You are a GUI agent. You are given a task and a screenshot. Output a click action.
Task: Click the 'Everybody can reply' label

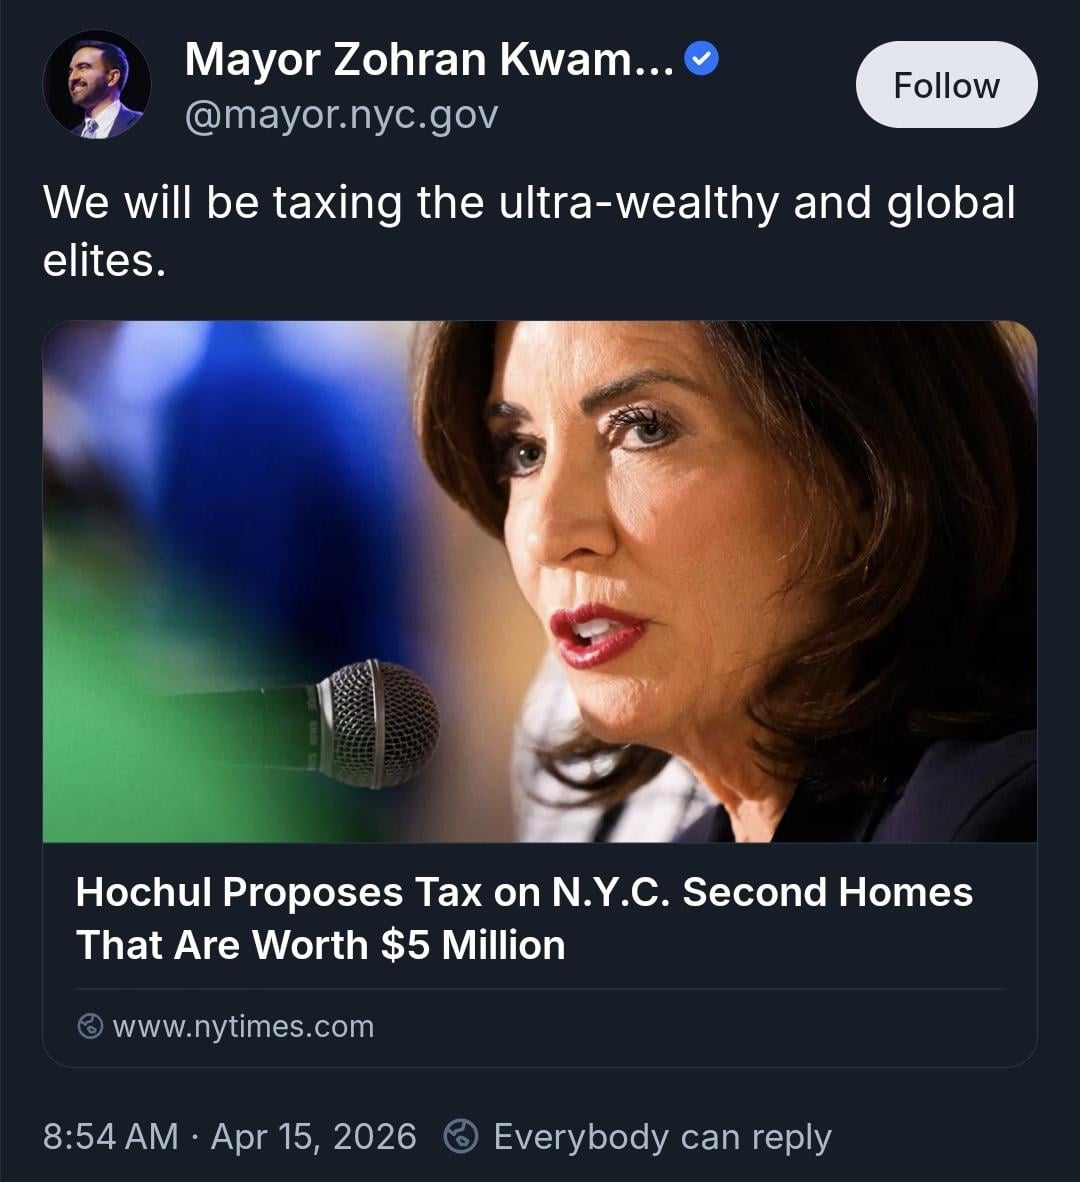point(662,1137)
